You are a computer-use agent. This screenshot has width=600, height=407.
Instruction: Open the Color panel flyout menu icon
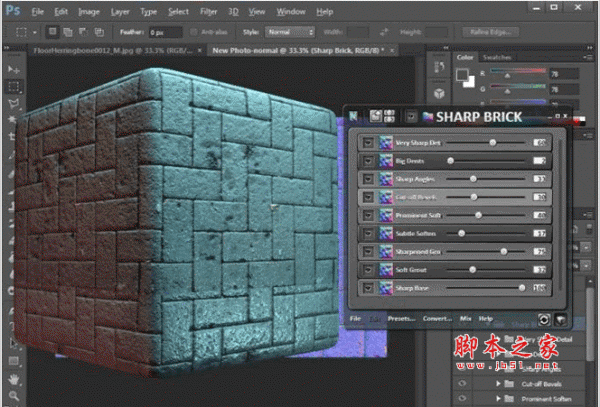[587, 57]
